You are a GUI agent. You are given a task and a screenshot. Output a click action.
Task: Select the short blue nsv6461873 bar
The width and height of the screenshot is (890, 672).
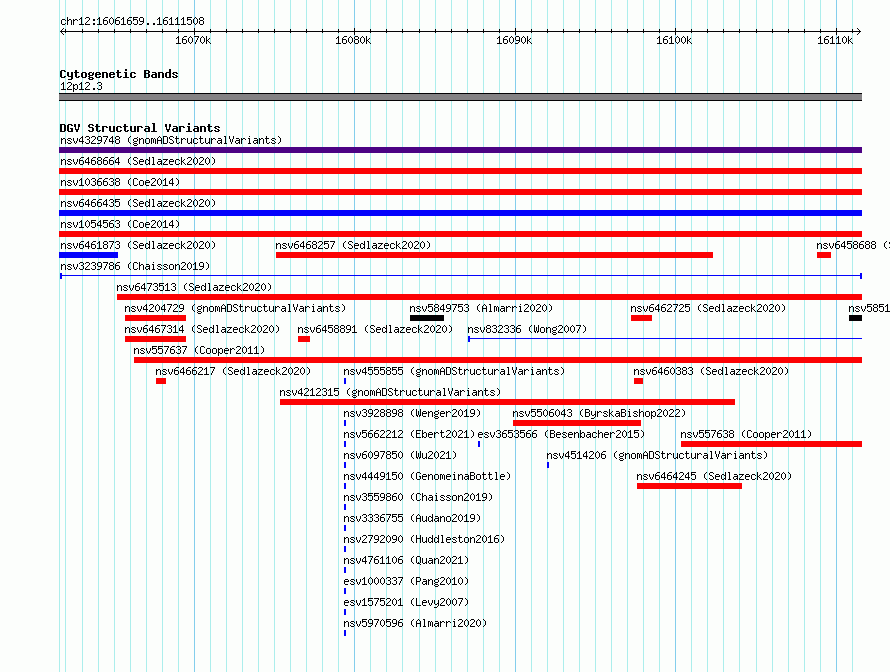pos(89,255)
